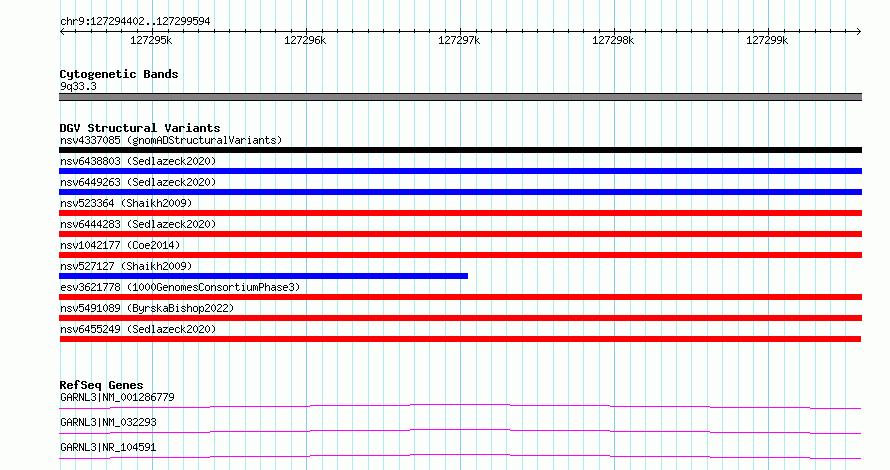Click the red bar for nsv6444283
Screen dimensions: 890x470
[x=460, y=234]
